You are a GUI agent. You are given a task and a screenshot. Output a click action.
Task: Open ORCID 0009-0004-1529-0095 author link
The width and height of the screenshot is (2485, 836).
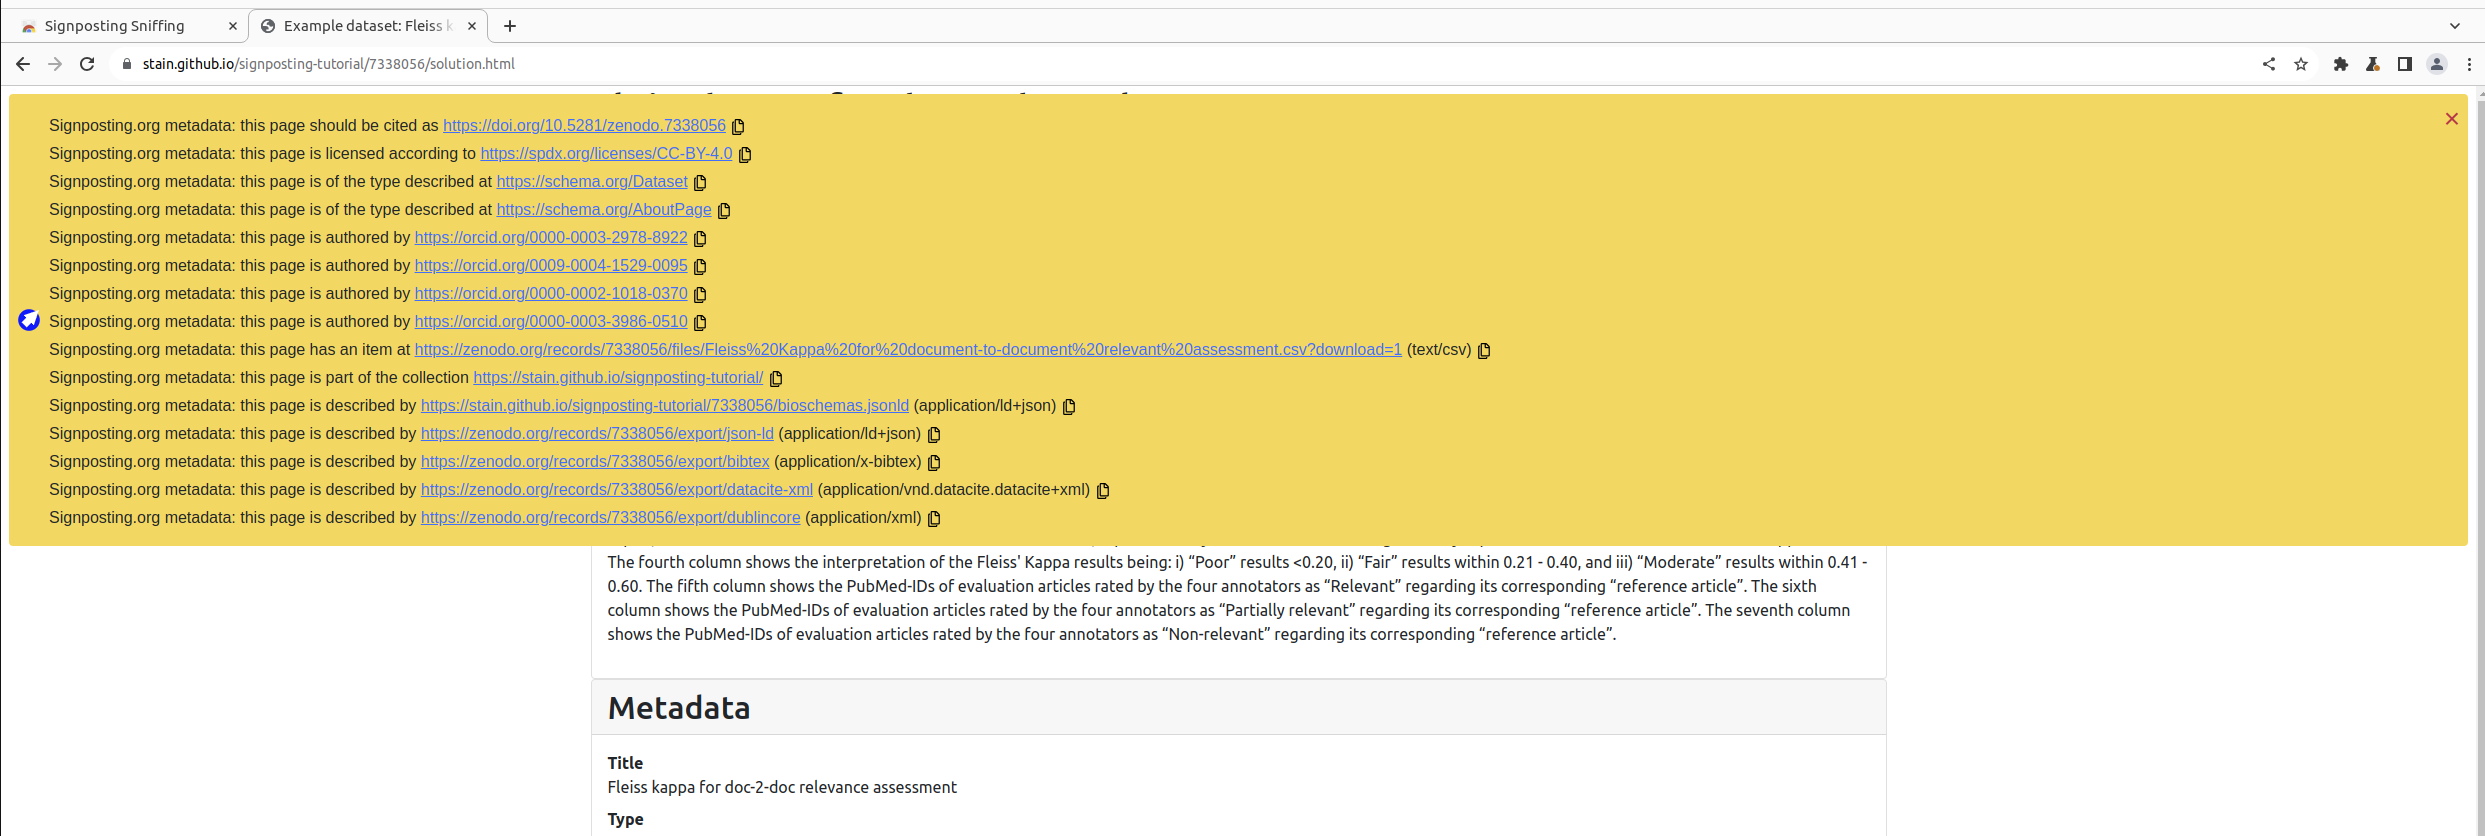(551, 266)
